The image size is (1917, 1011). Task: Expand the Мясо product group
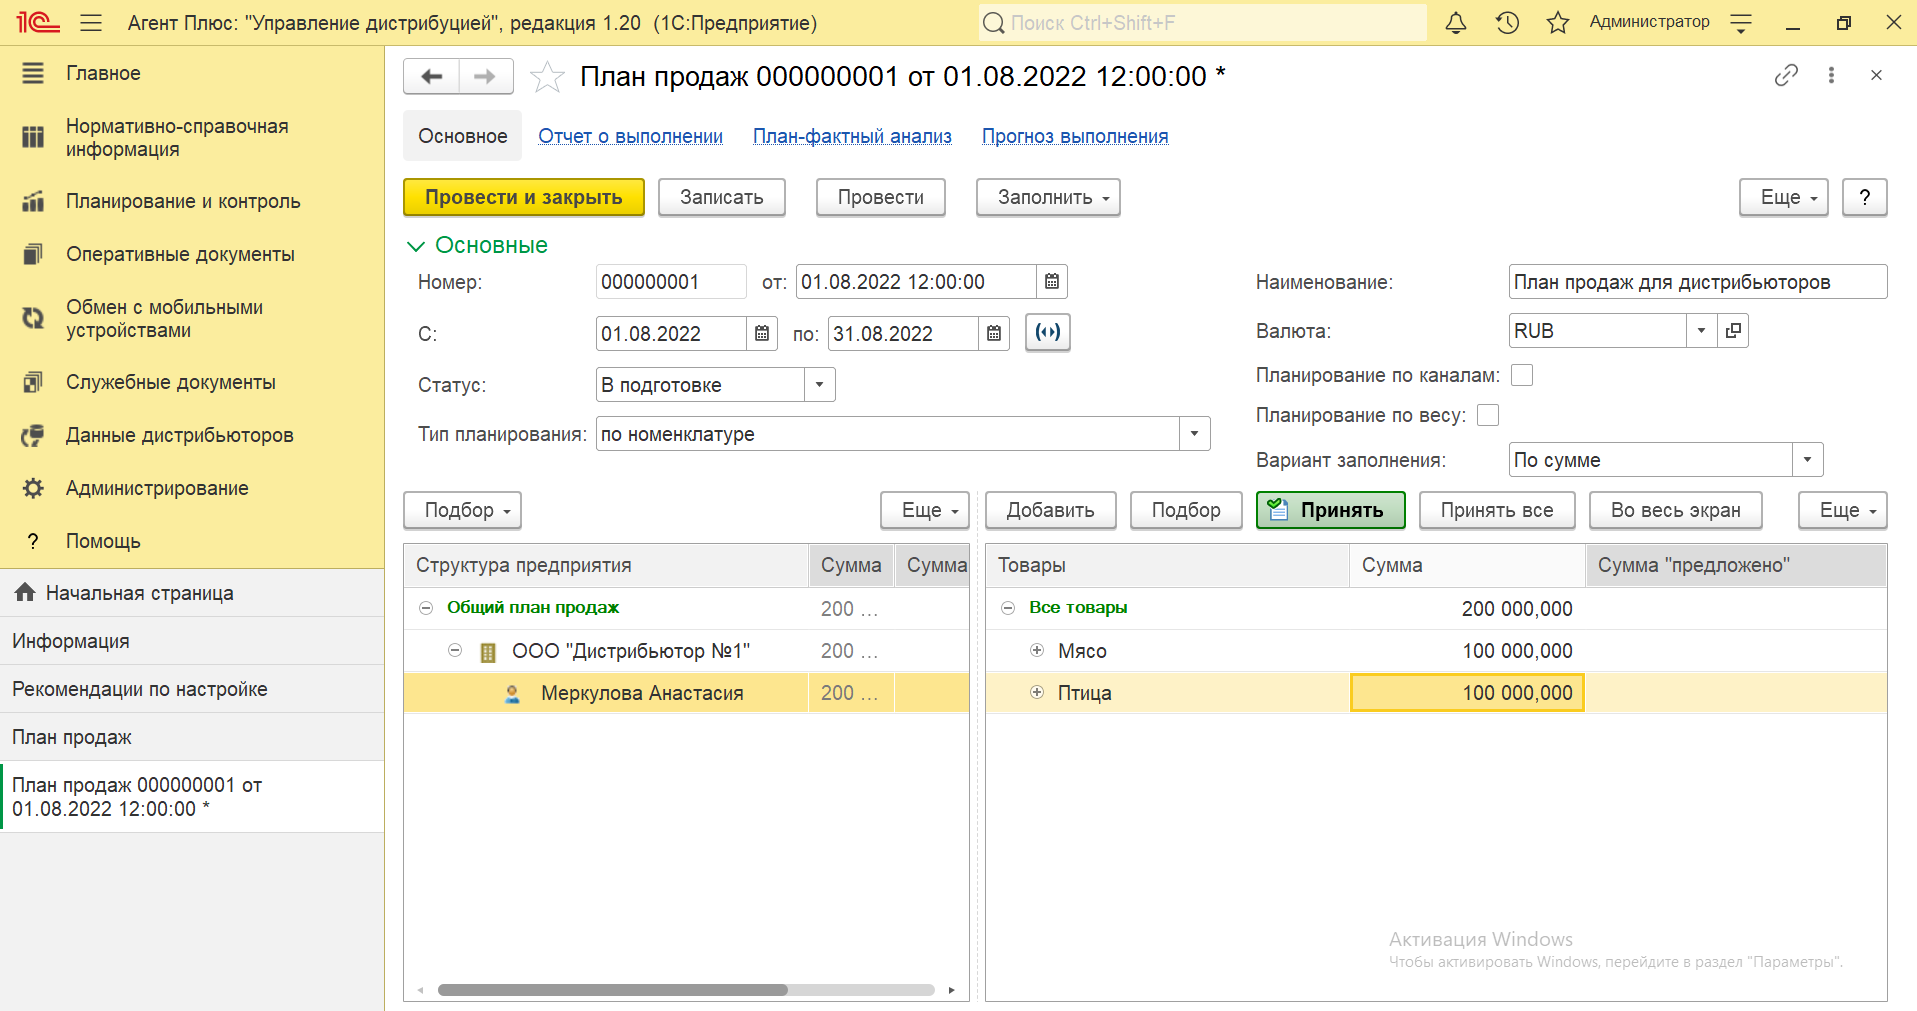pos(1037,651)
